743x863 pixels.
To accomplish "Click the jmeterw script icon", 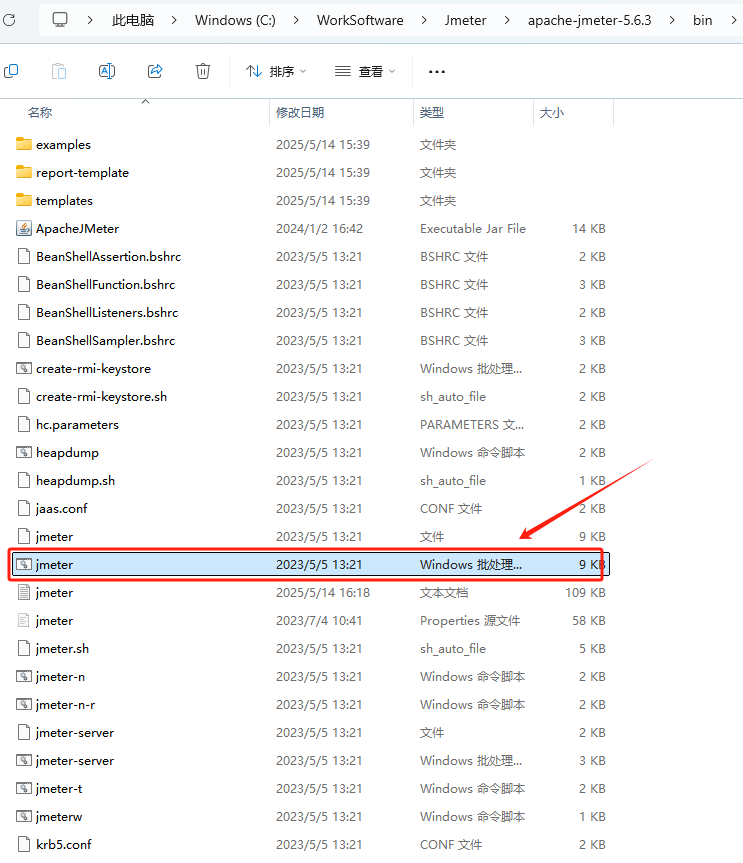I will [x=24, y=817].
